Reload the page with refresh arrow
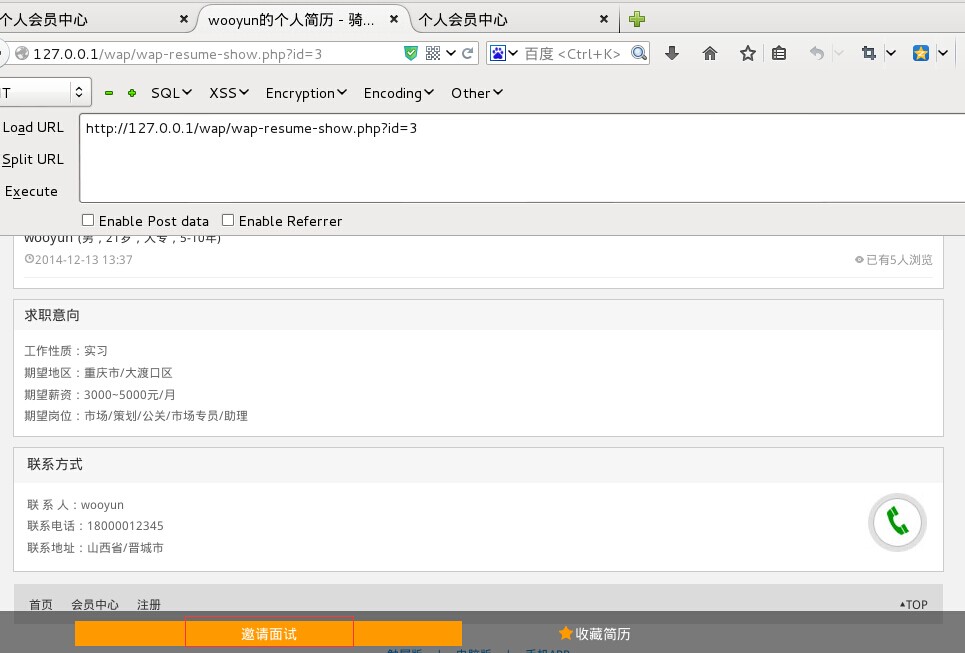This screenshot has width=965, height=653. [468, 54]
